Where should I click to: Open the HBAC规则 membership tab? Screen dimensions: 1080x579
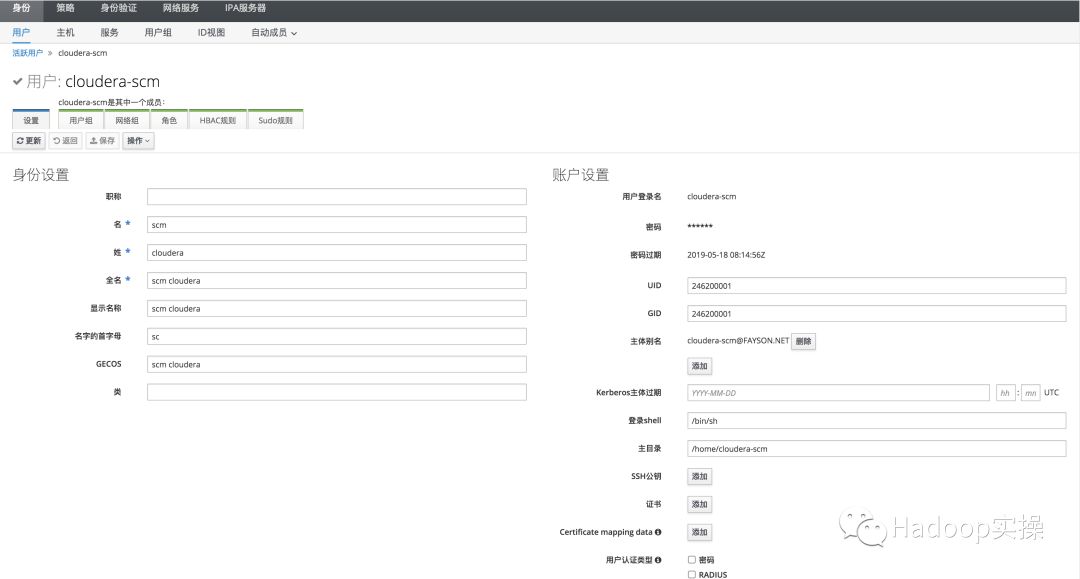218,120
